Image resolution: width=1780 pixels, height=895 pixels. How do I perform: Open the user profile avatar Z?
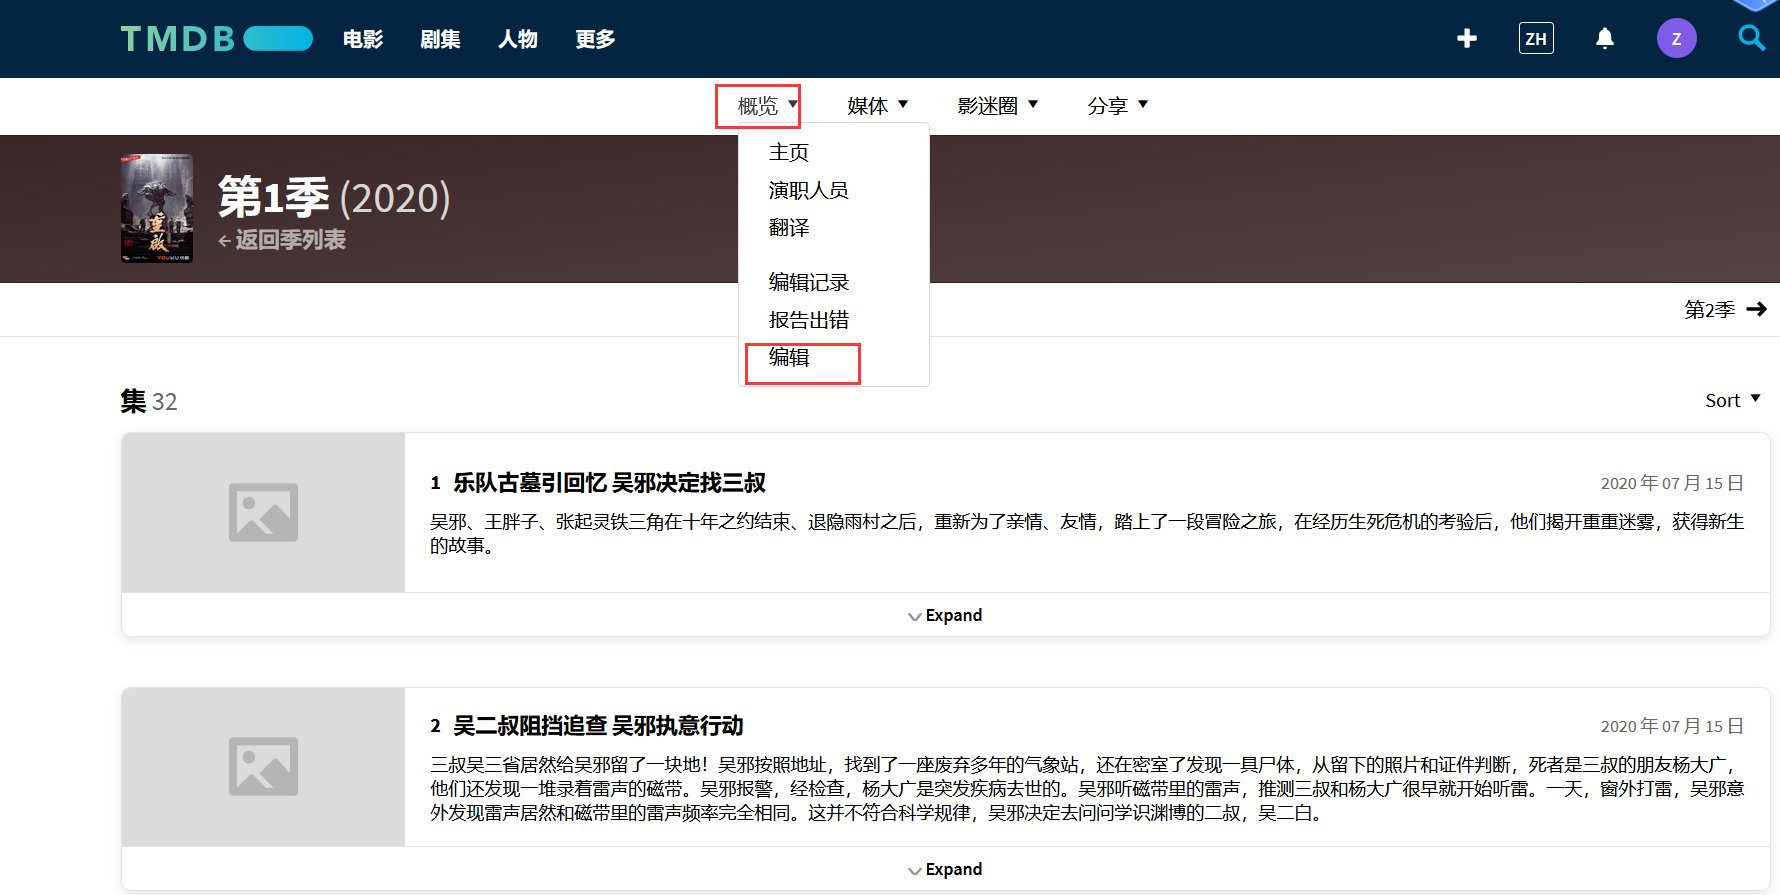[x=1676, y=39]
